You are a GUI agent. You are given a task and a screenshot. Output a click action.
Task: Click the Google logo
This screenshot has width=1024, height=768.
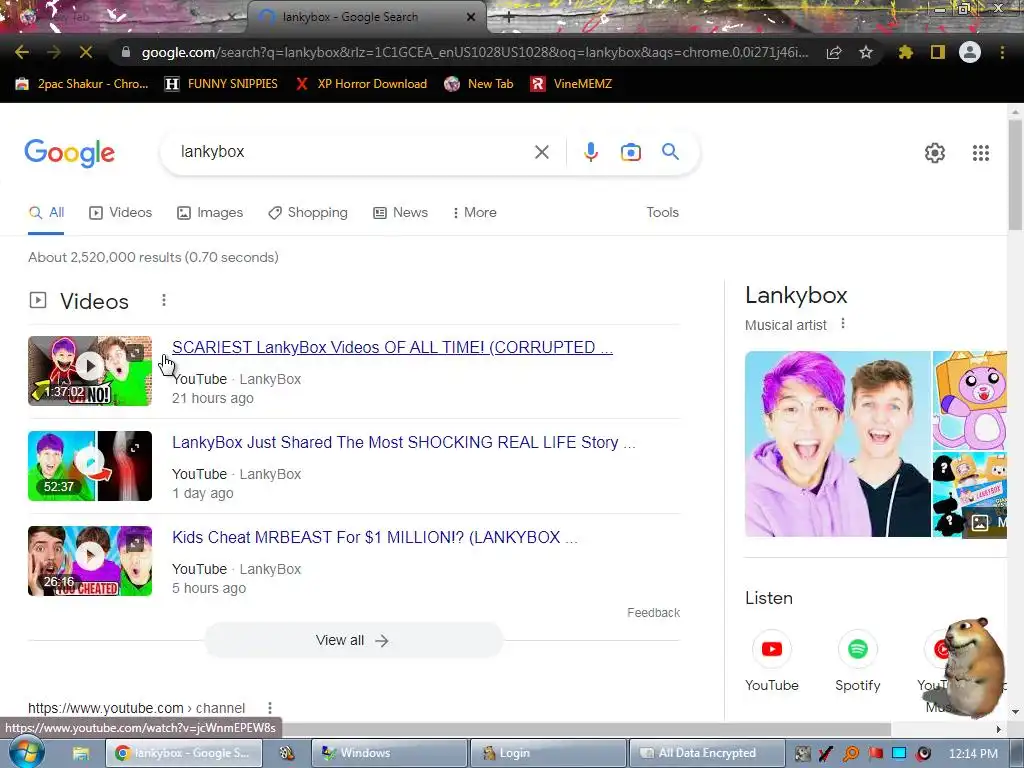(x=70, y=153)
